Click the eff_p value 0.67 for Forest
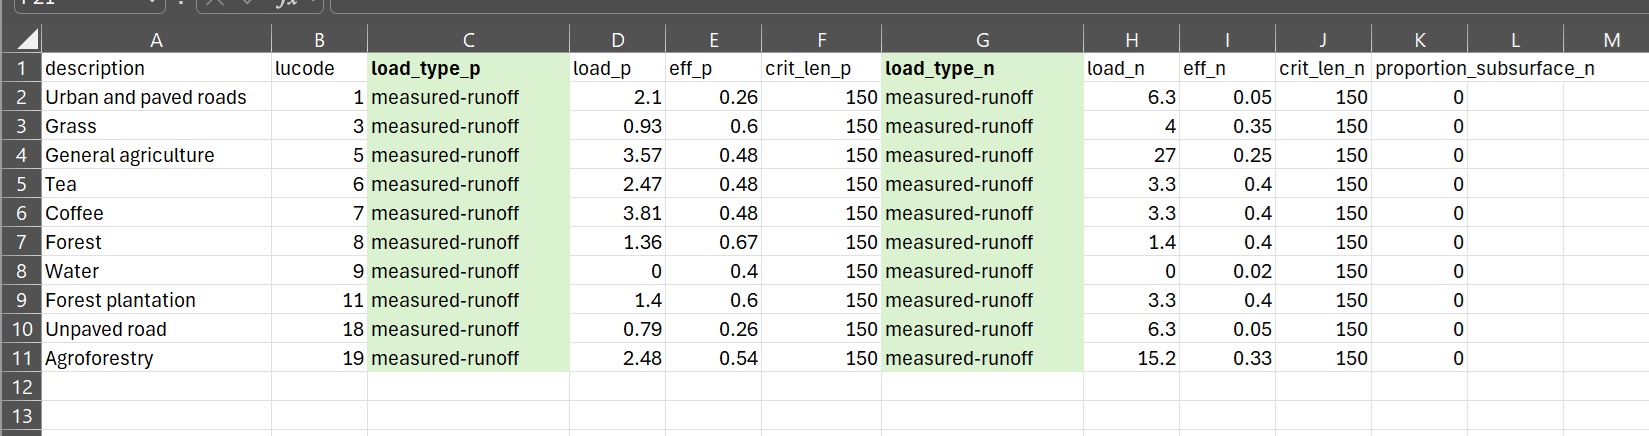Viewport: 1649px width, 436px height. 713,242
